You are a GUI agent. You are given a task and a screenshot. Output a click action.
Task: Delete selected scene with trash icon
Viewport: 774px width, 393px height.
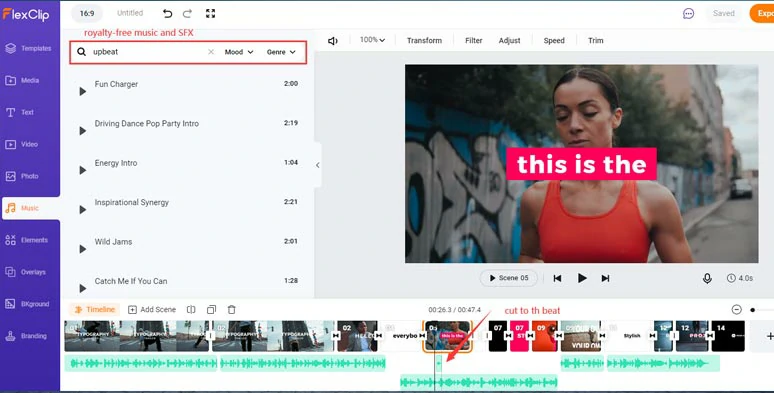pos(232,310)
